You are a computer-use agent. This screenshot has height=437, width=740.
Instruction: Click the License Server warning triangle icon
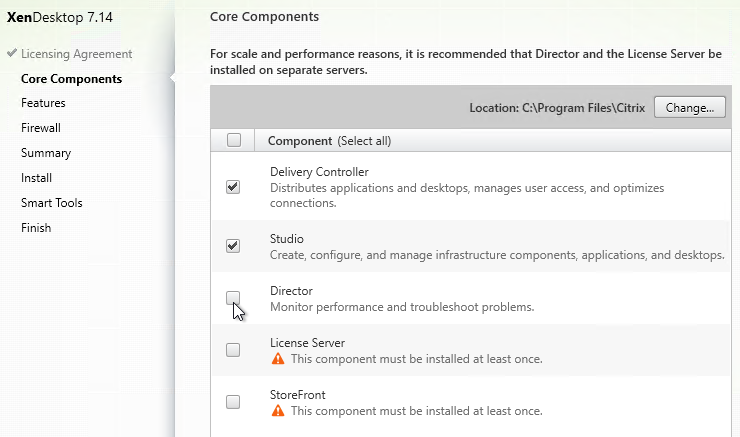coord(278,359)
